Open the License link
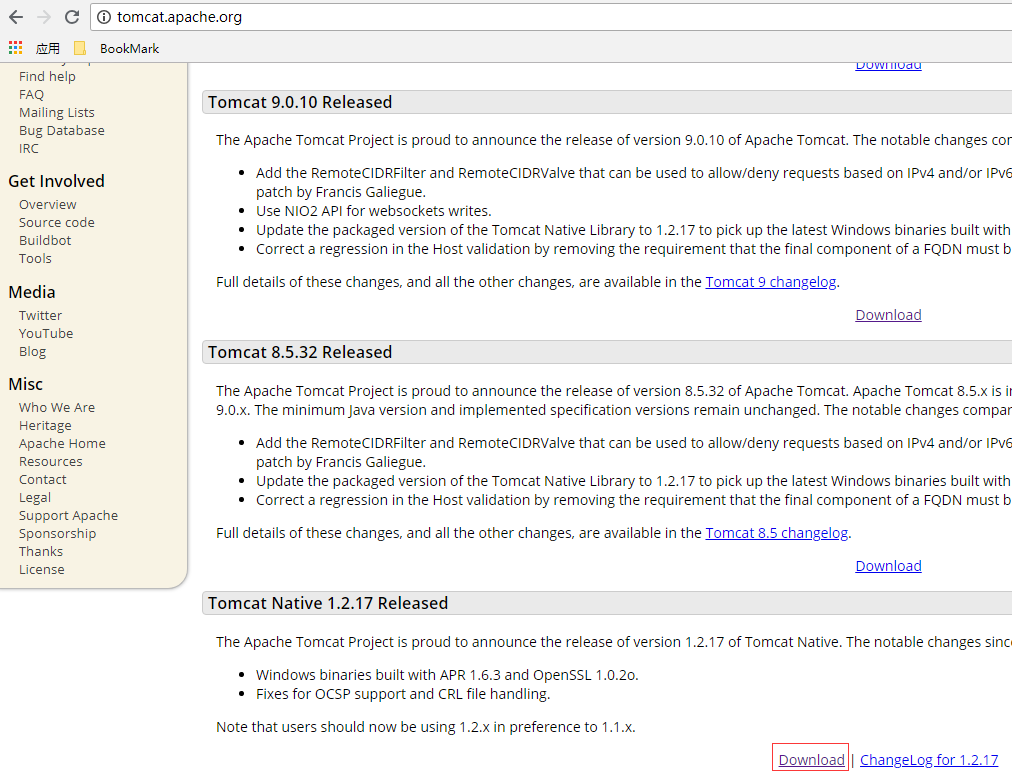This screenshot has height=779, width=1012. [x=41, y=569]
